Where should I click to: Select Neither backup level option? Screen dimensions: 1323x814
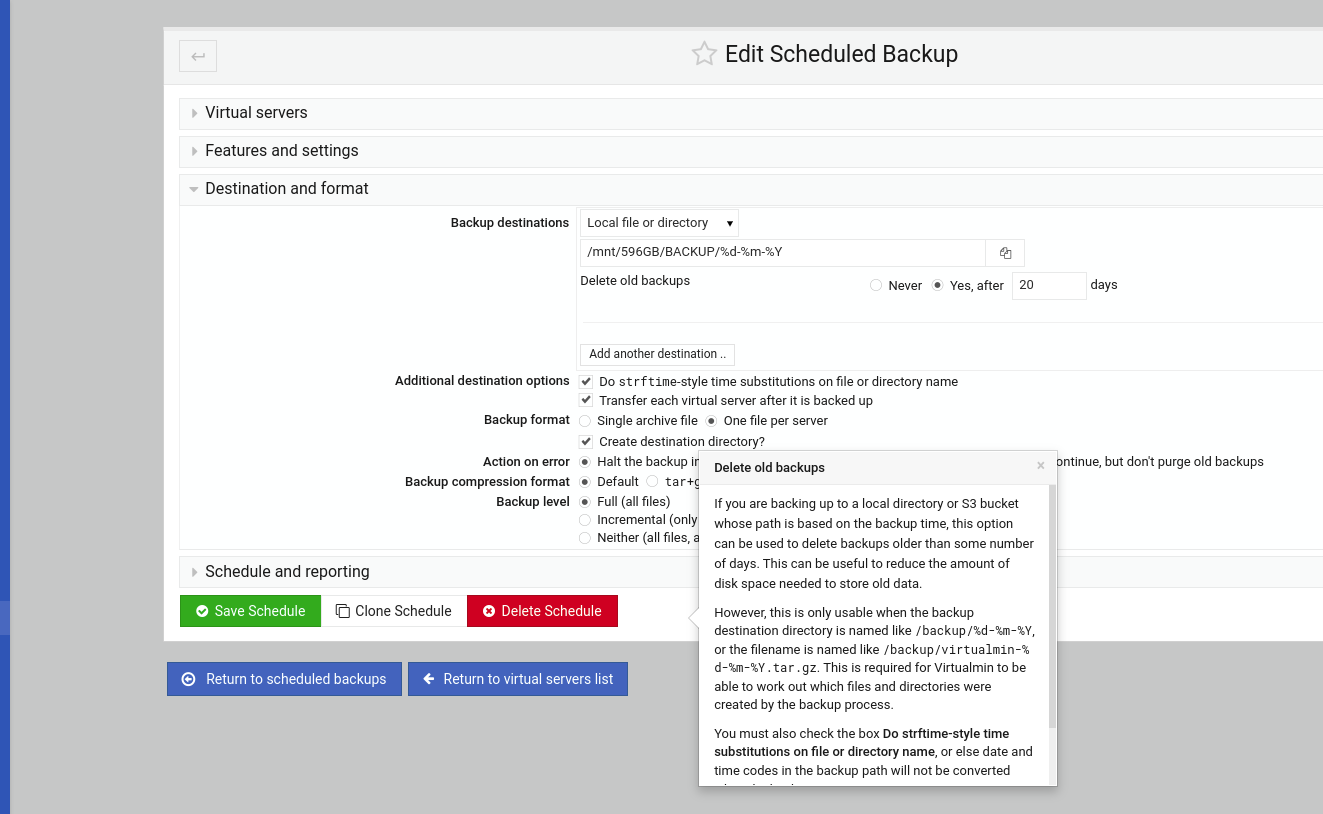click(x=585, y=538)
